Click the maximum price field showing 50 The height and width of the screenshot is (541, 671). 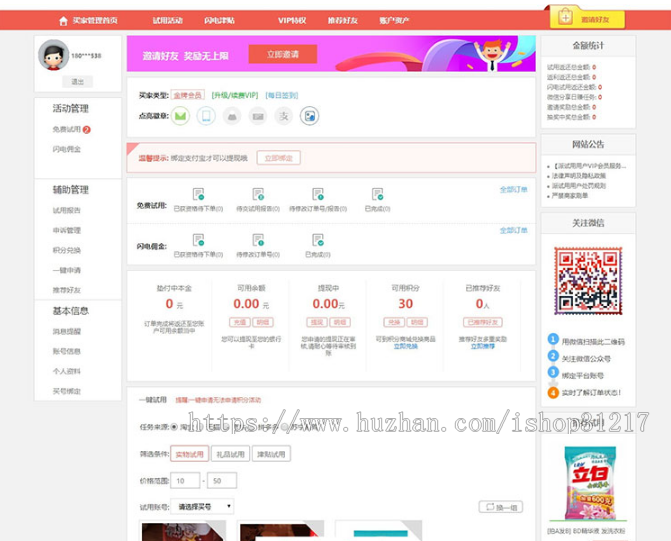pyautogui.click(x=222, y=481)
